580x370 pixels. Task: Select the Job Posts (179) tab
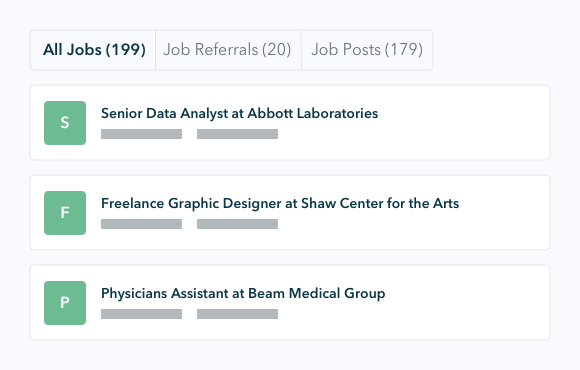367,50
